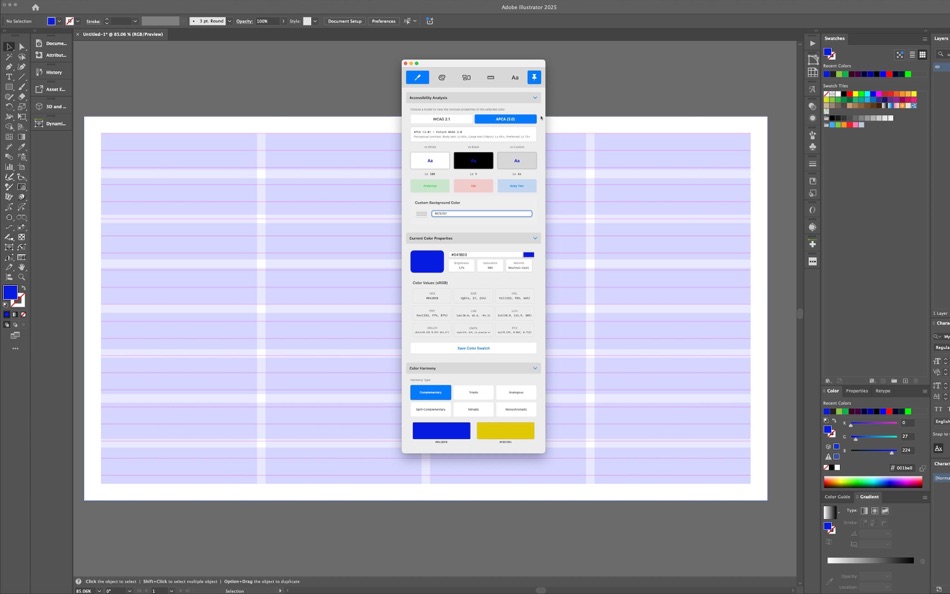Image resolution: width=950 pixels, height=594 pixels.
Task: Select the Hand tool
Action: (x=22, y=267)
